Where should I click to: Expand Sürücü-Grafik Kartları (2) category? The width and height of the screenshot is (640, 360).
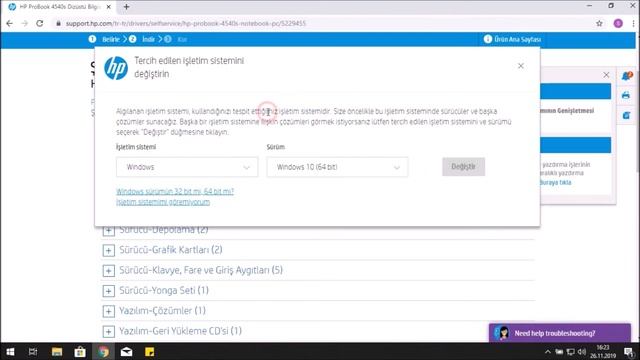[109, 250]
